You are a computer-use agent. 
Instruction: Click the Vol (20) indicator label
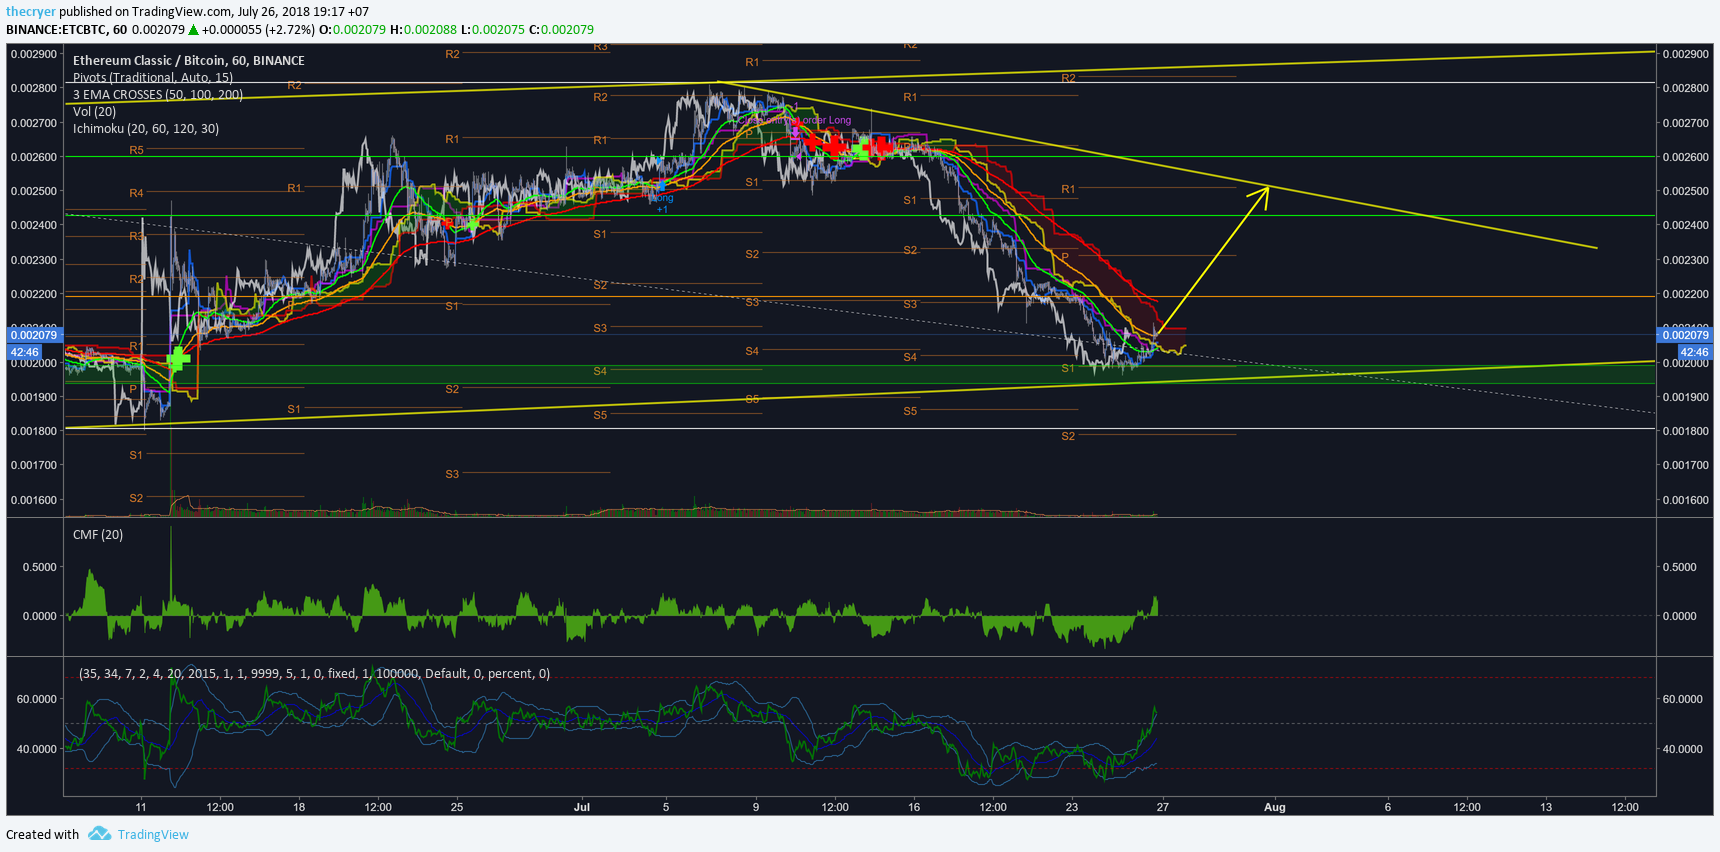tap(94, 111)
